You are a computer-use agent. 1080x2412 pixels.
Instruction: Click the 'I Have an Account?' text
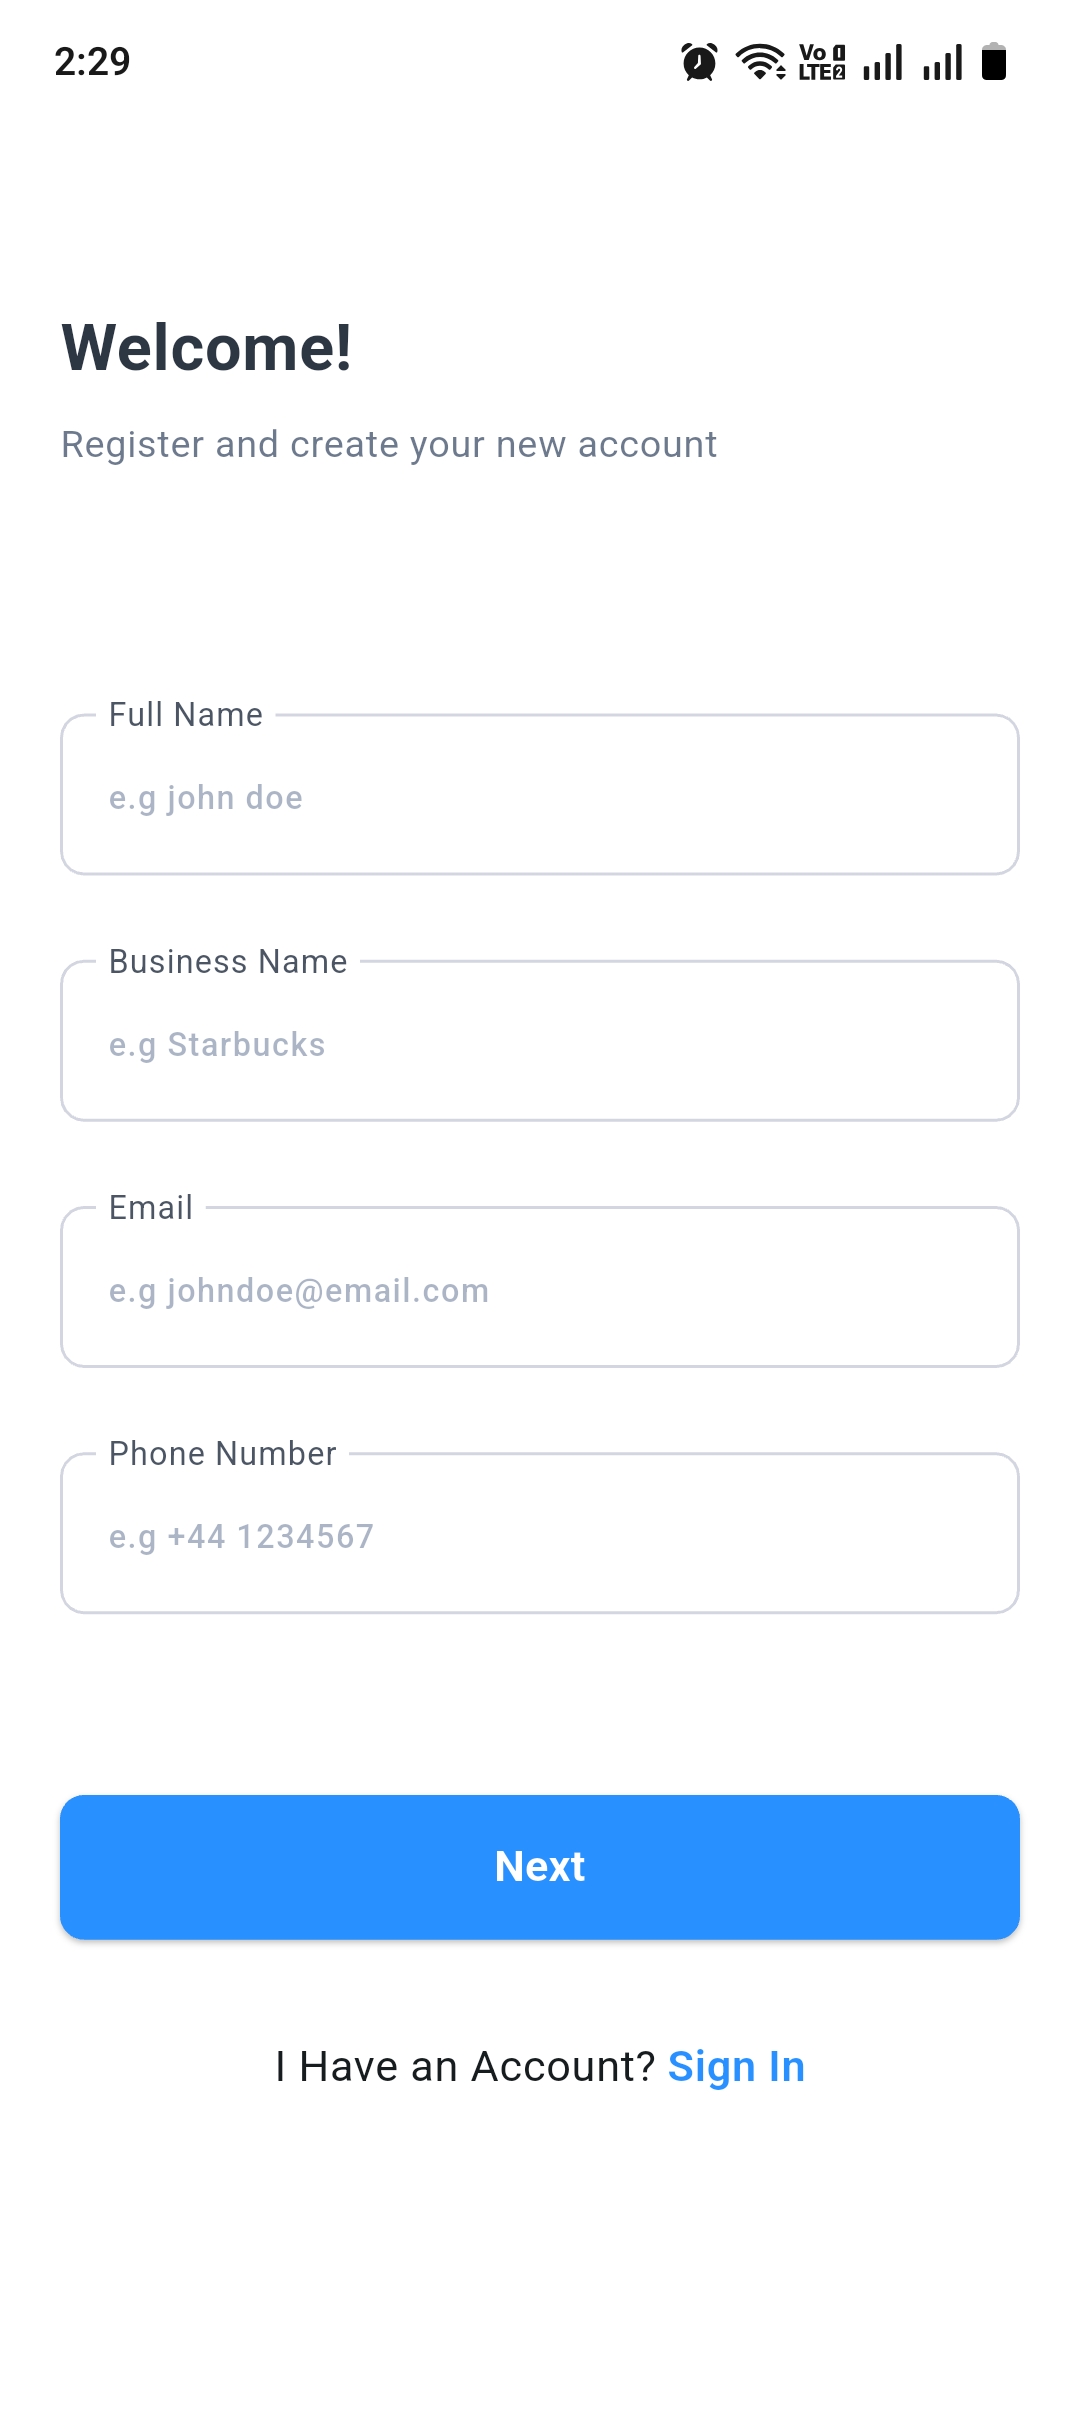[x=465, y=2067]
